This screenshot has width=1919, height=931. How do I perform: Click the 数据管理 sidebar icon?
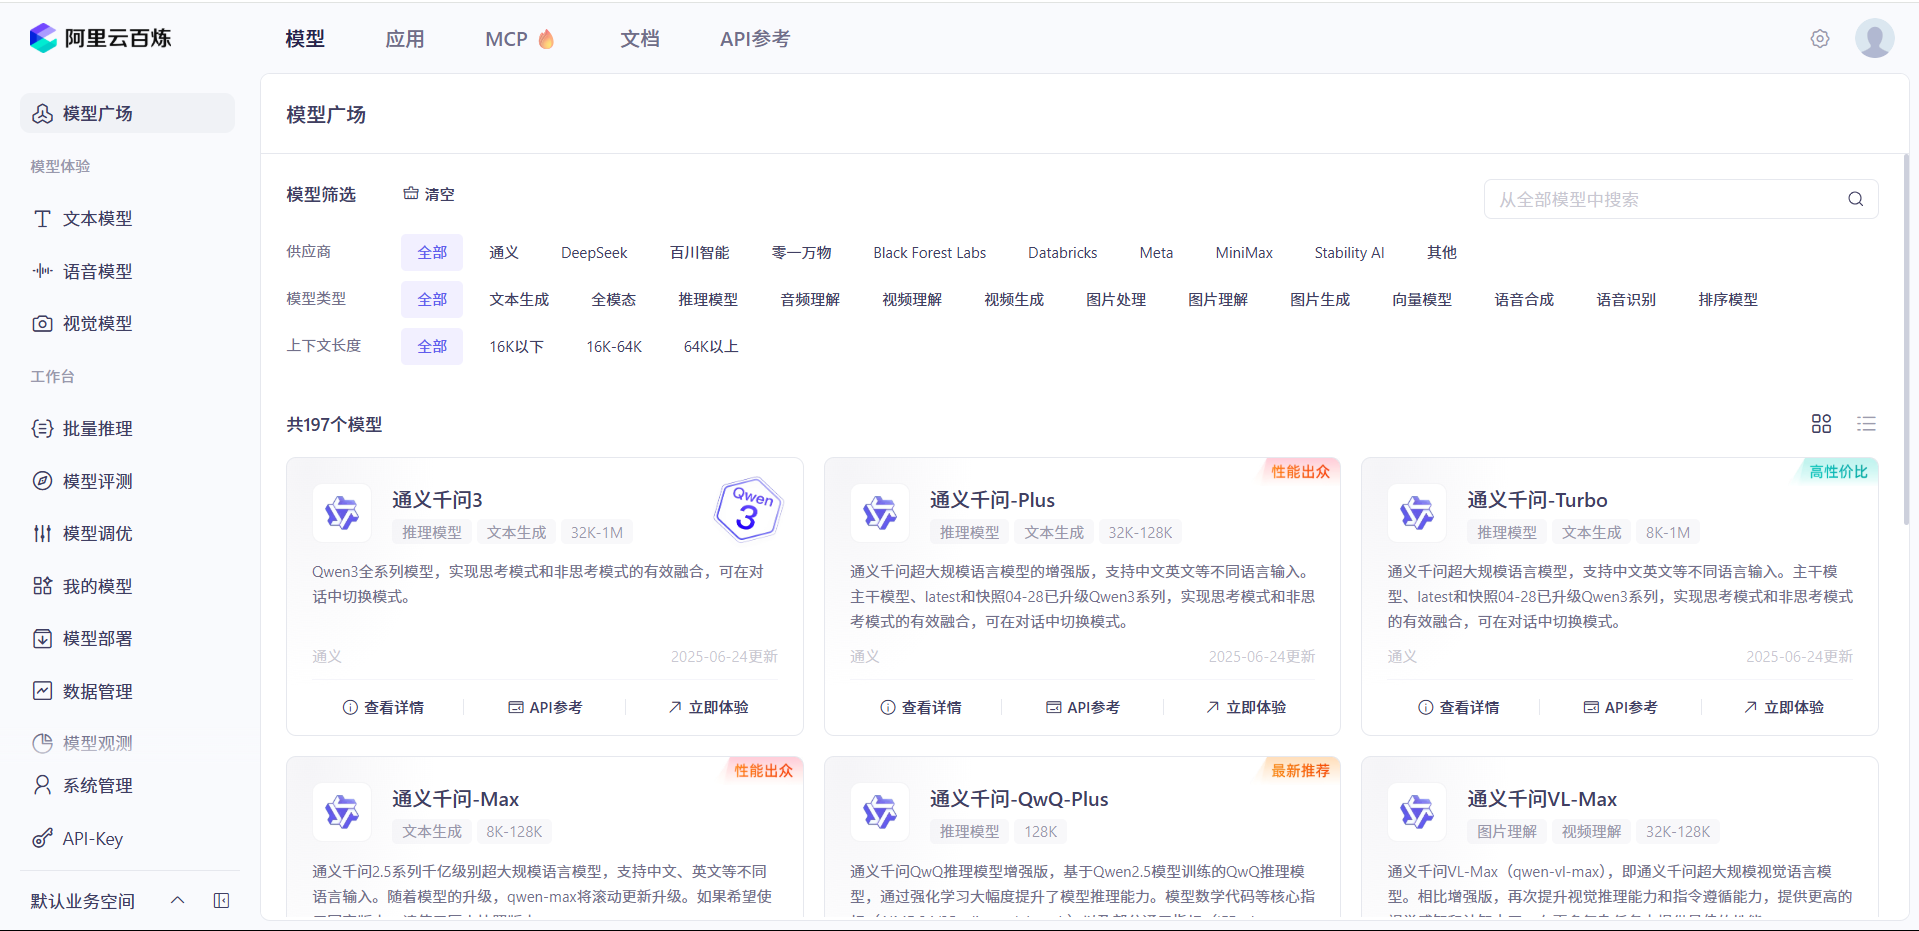[42, 691]
